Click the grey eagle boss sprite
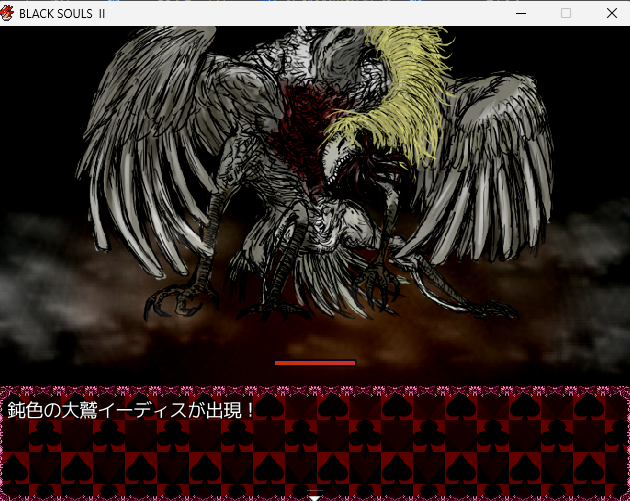 coord(315,174)
